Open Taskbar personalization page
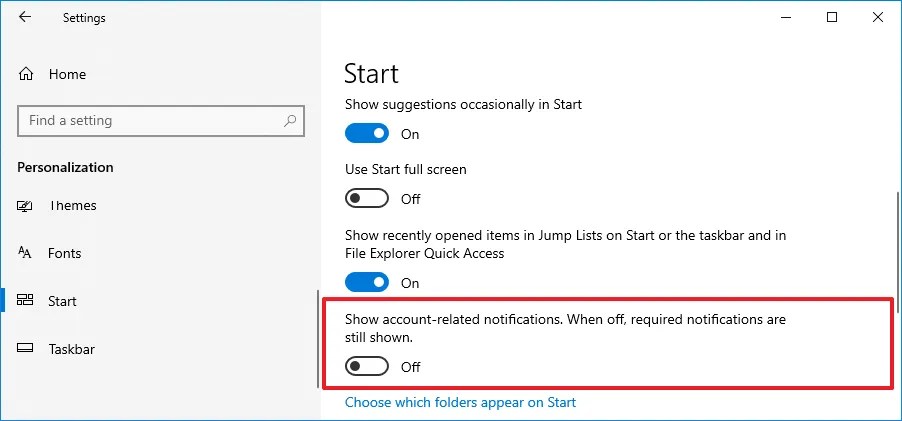Image resolution: width=902 pixels, height=421 pixels. click(x=72, y=349)
